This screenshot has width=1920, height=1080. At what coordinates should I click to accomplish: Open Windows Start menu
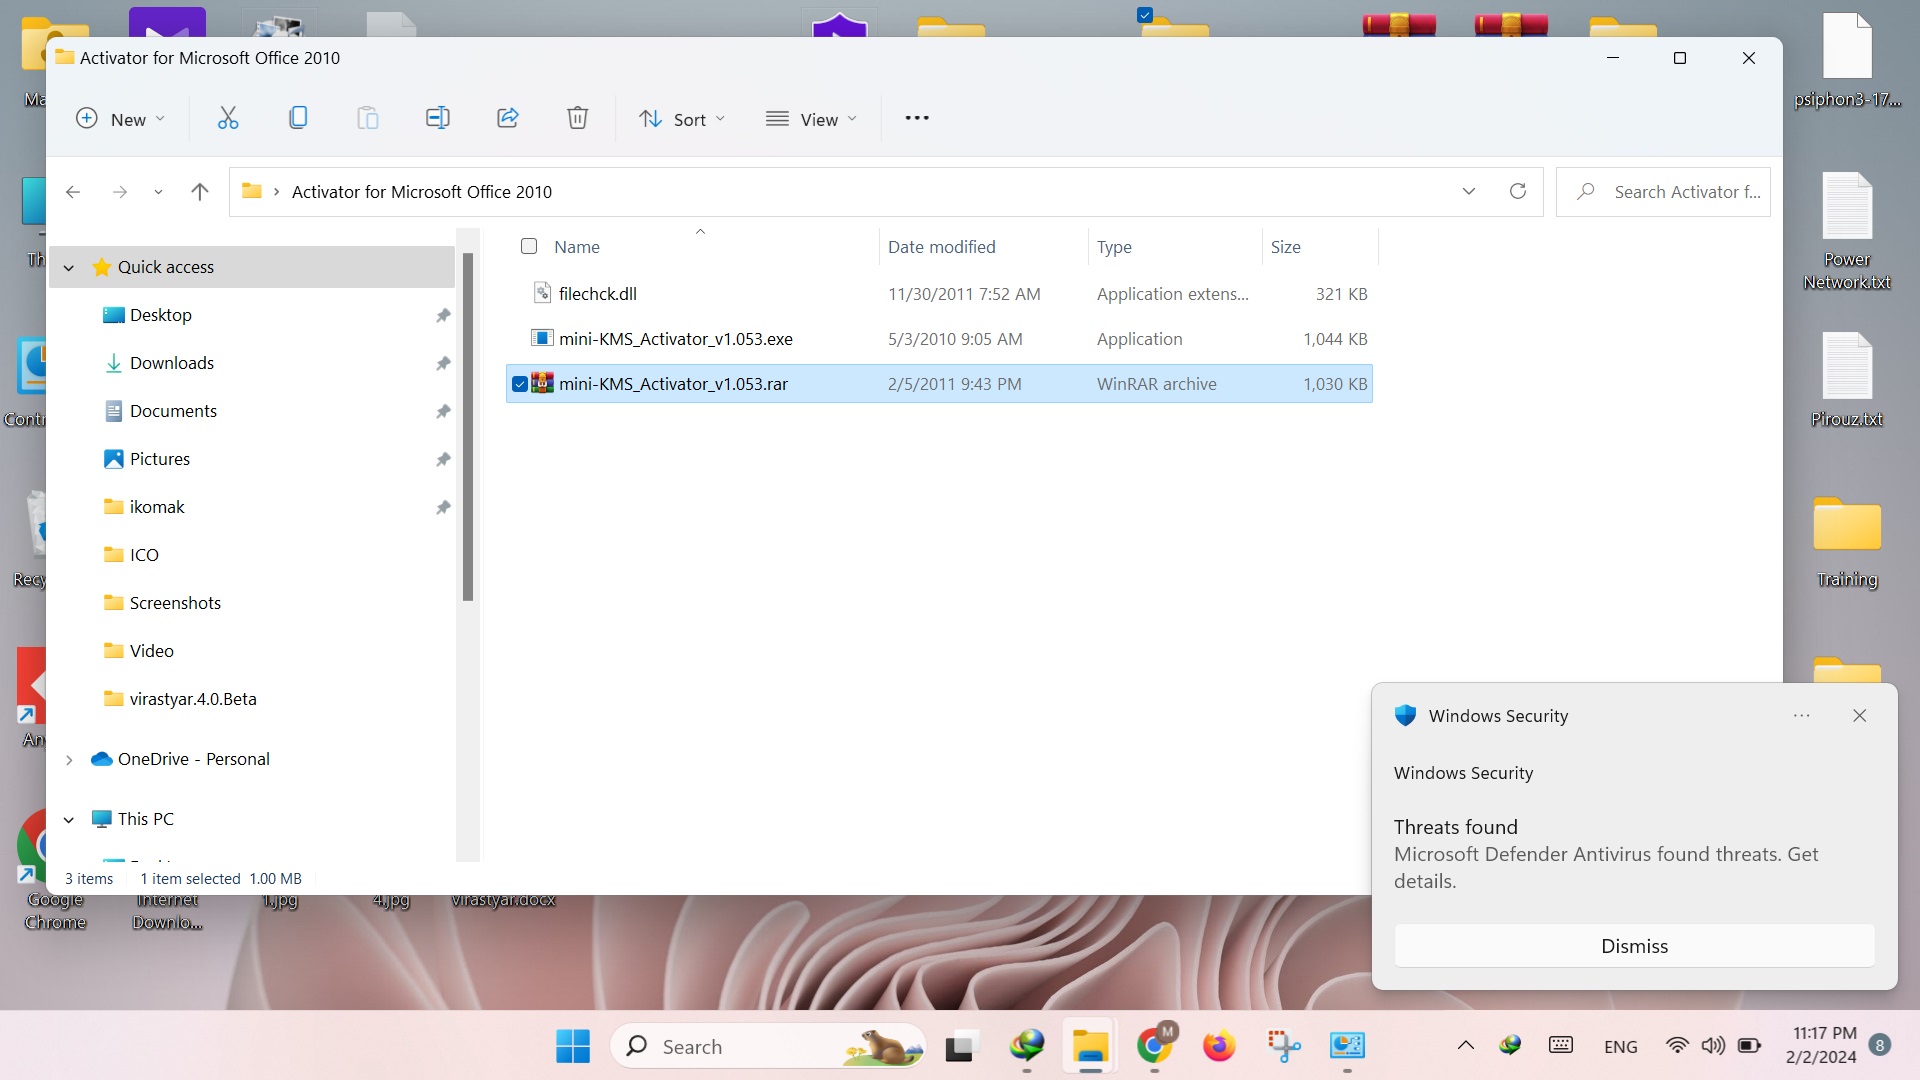click(x=573, y=1046)
